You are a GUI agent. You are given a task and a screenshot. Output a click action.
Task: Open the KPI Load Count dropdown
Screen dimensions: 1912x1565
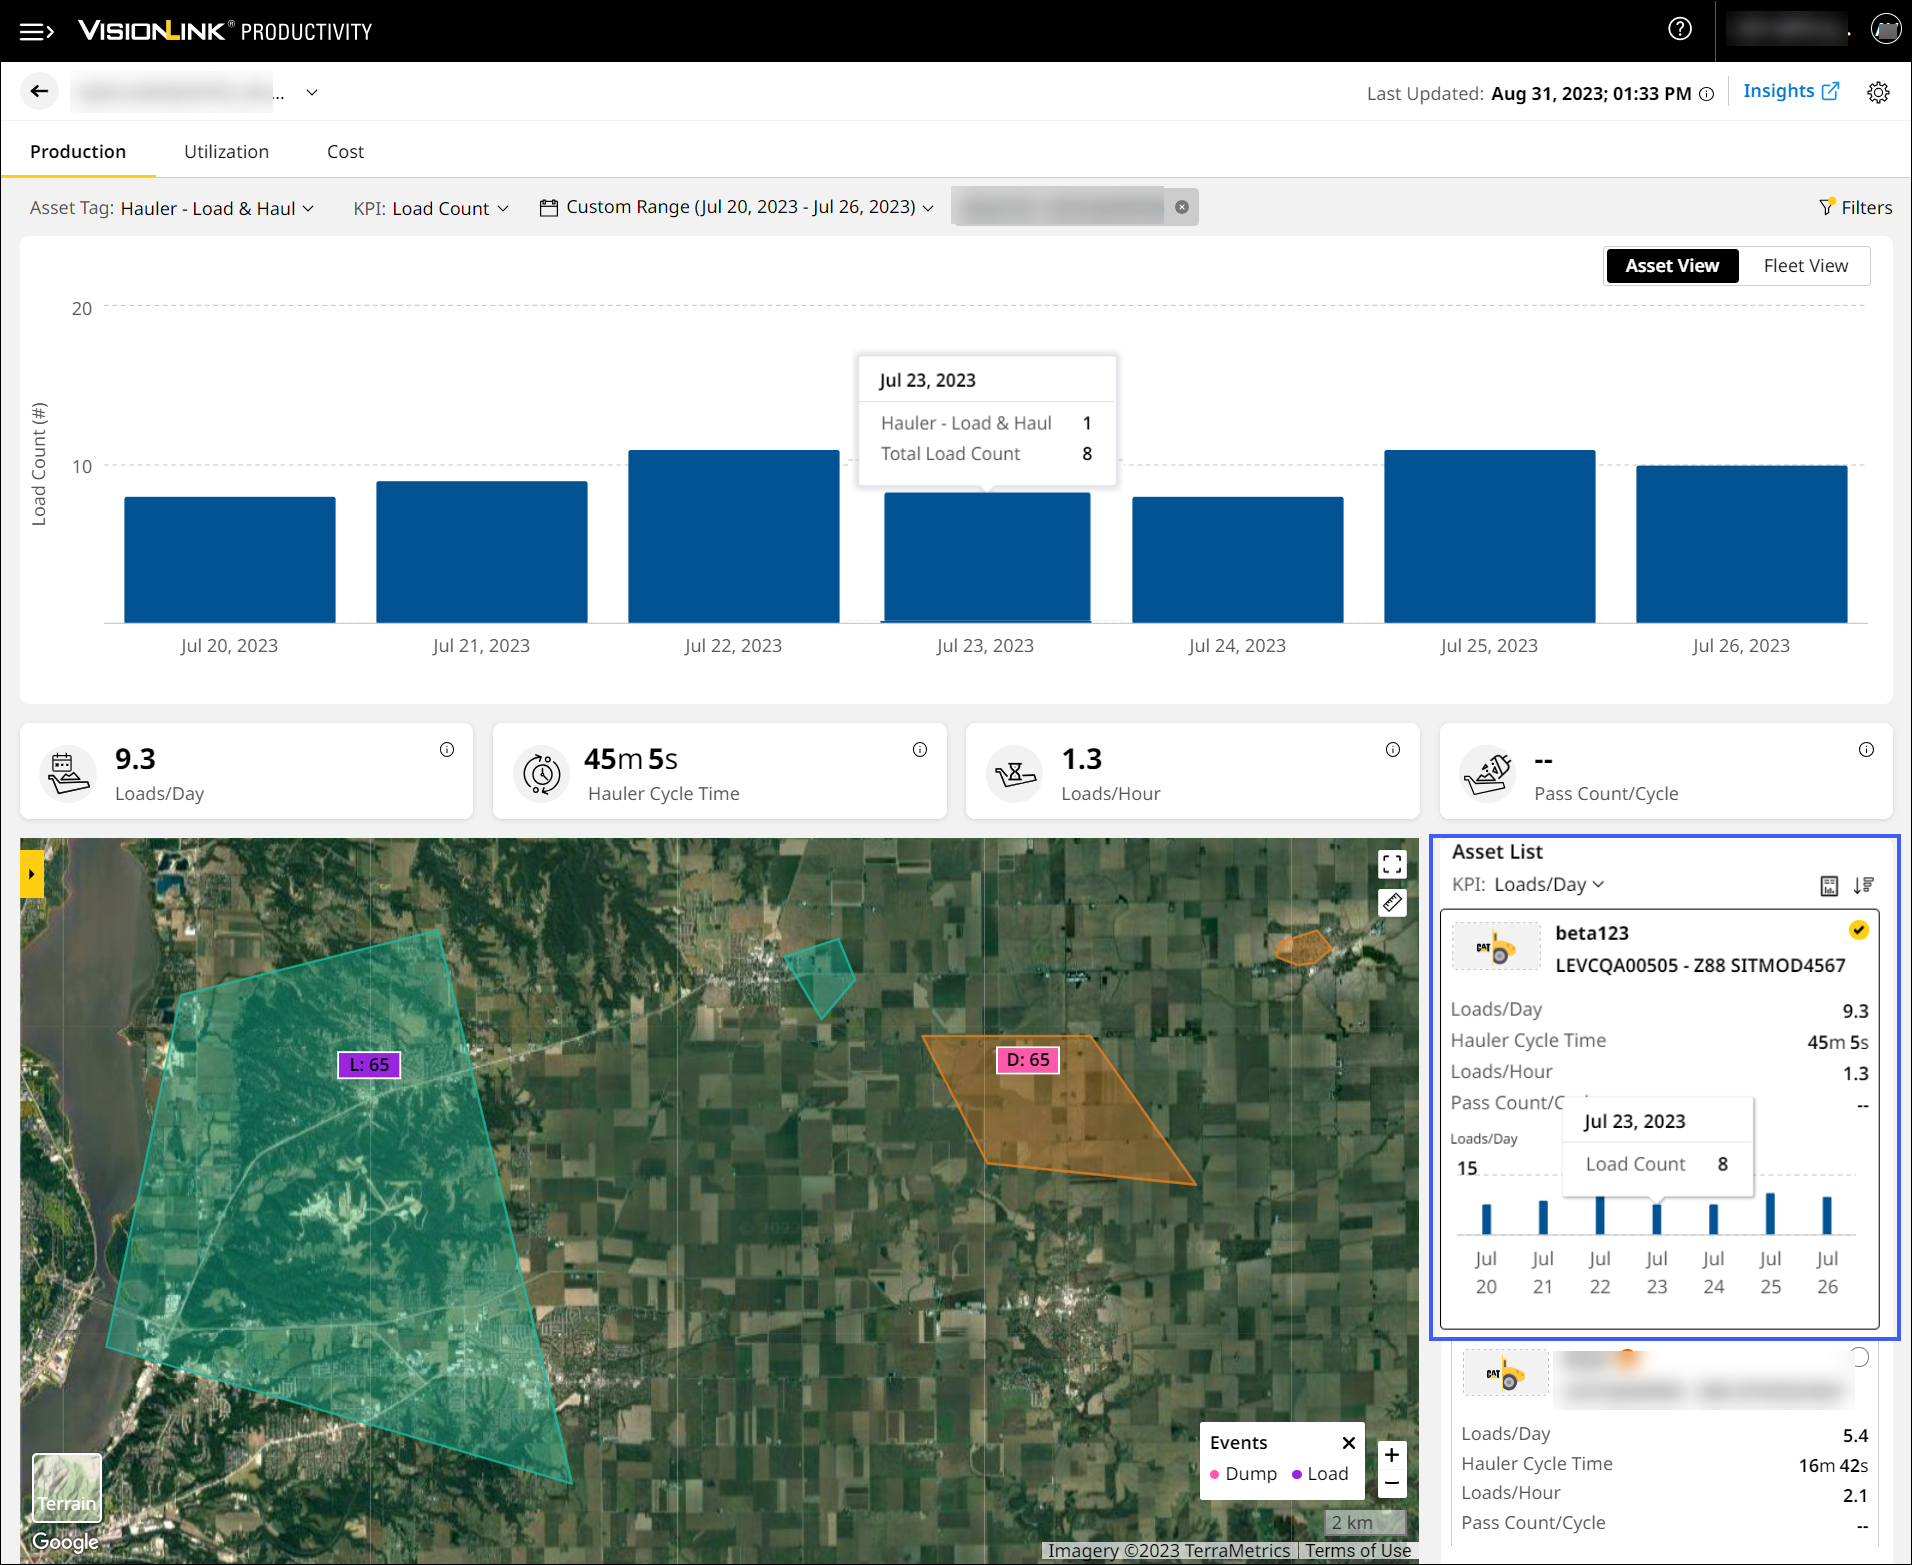(440, 208)
